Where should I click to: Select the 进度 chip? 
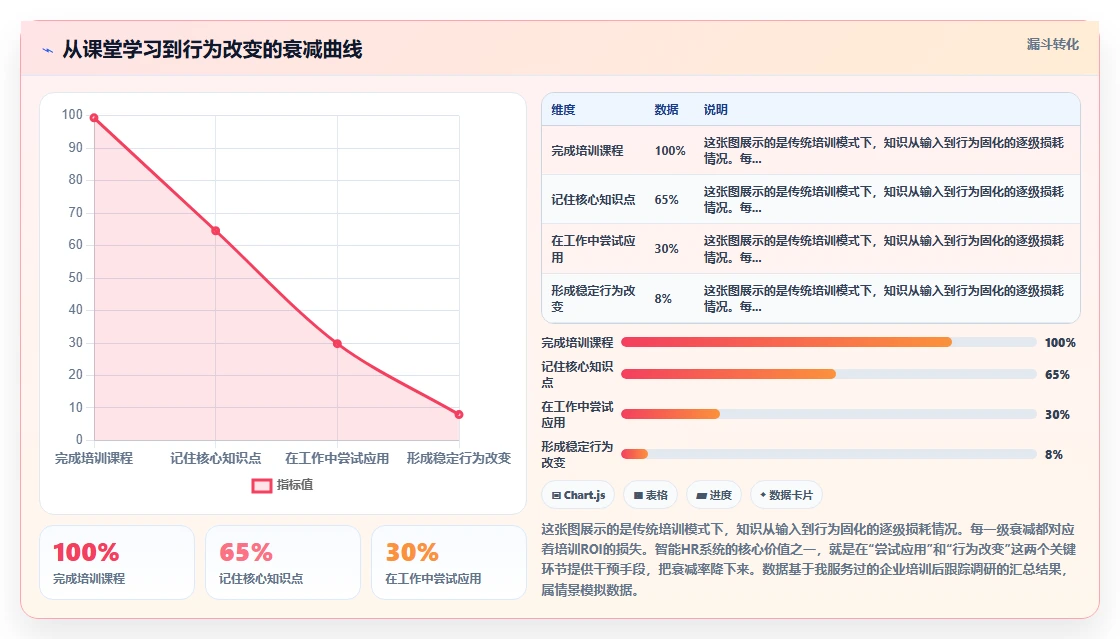[x=714, y=495]
